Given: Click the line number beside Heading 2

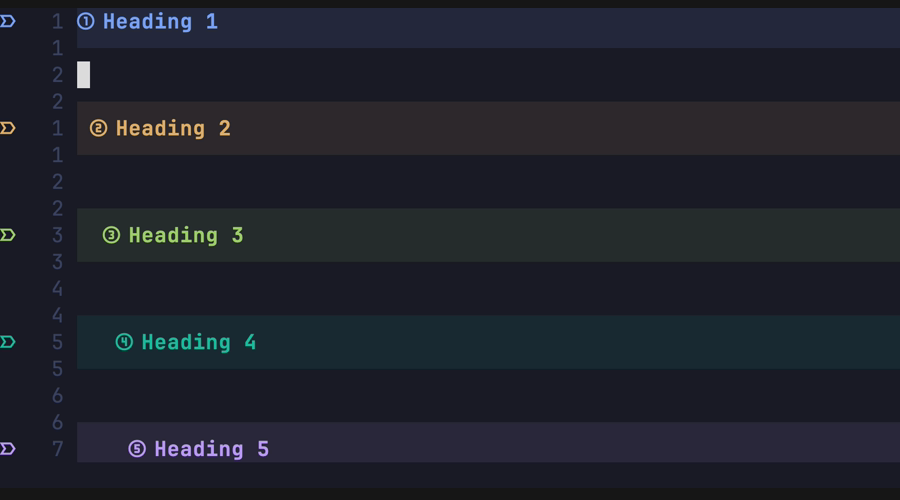Looking at the screenshot, I should pos(57,128).
